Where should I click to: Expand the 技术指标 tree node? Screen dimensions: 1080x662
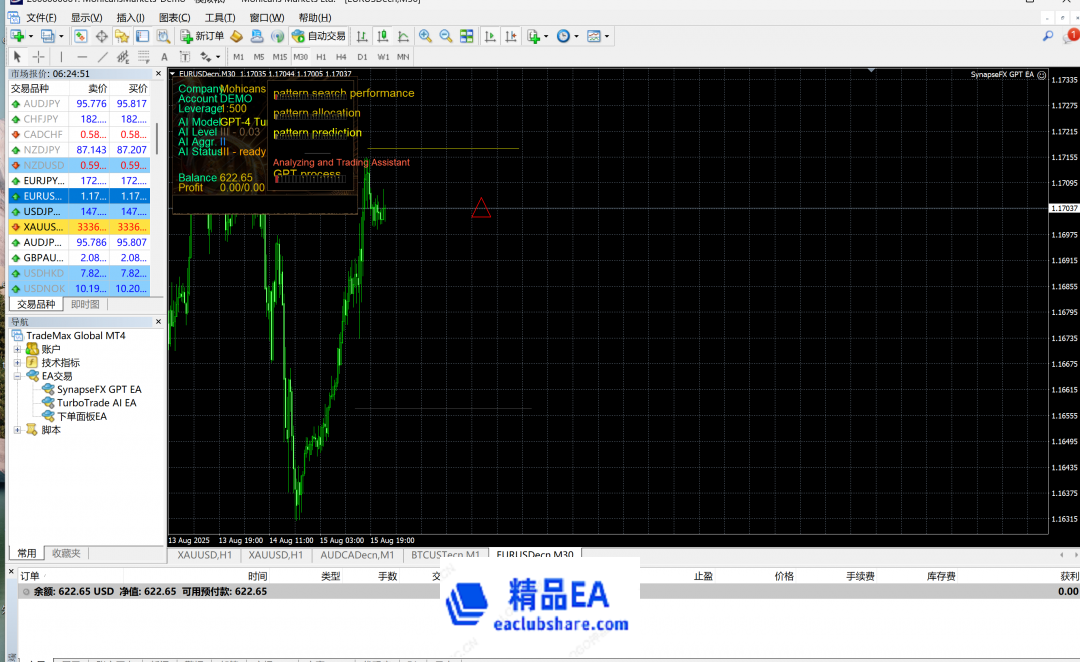coord(17,363)
